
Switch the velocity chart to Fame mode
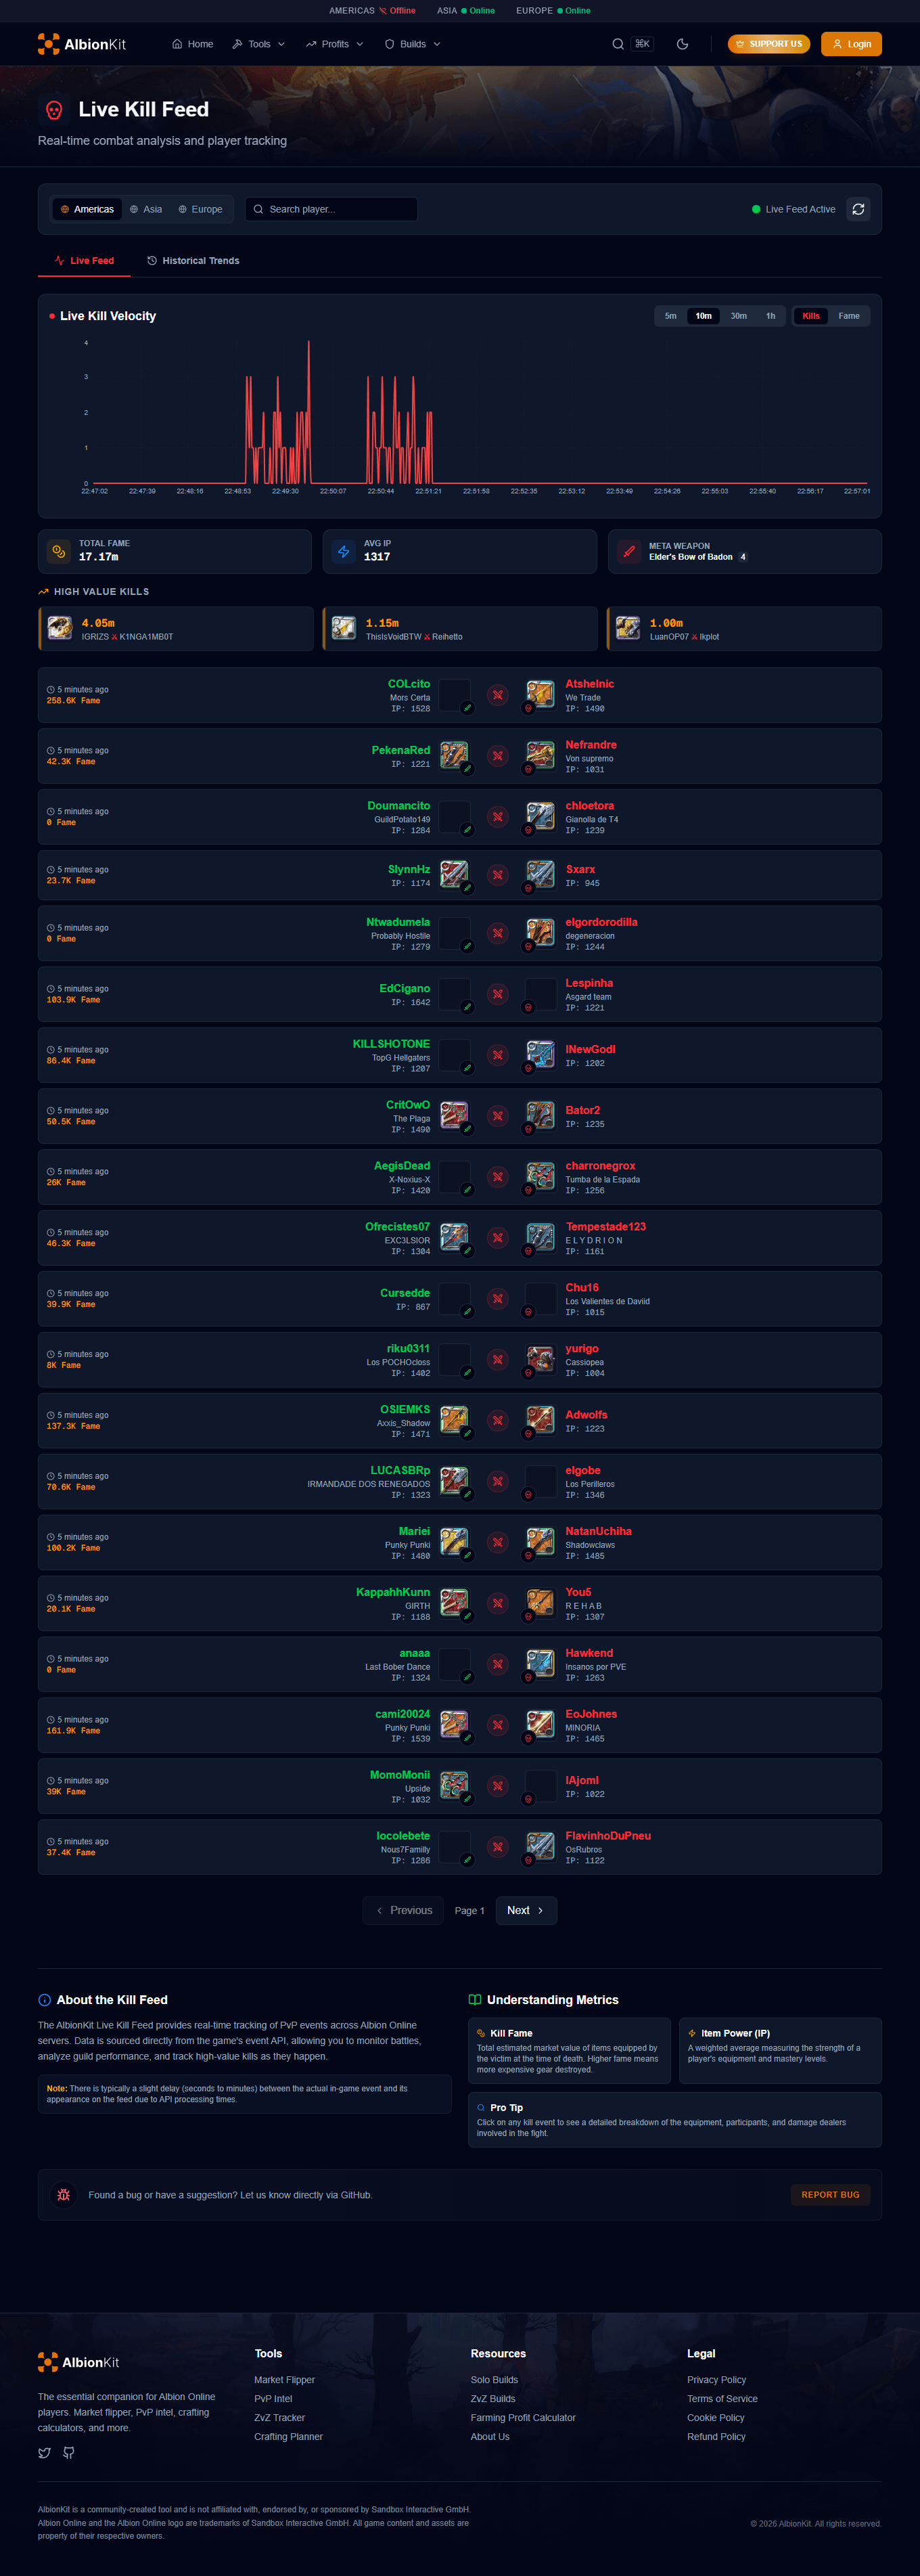coord(848,316)
